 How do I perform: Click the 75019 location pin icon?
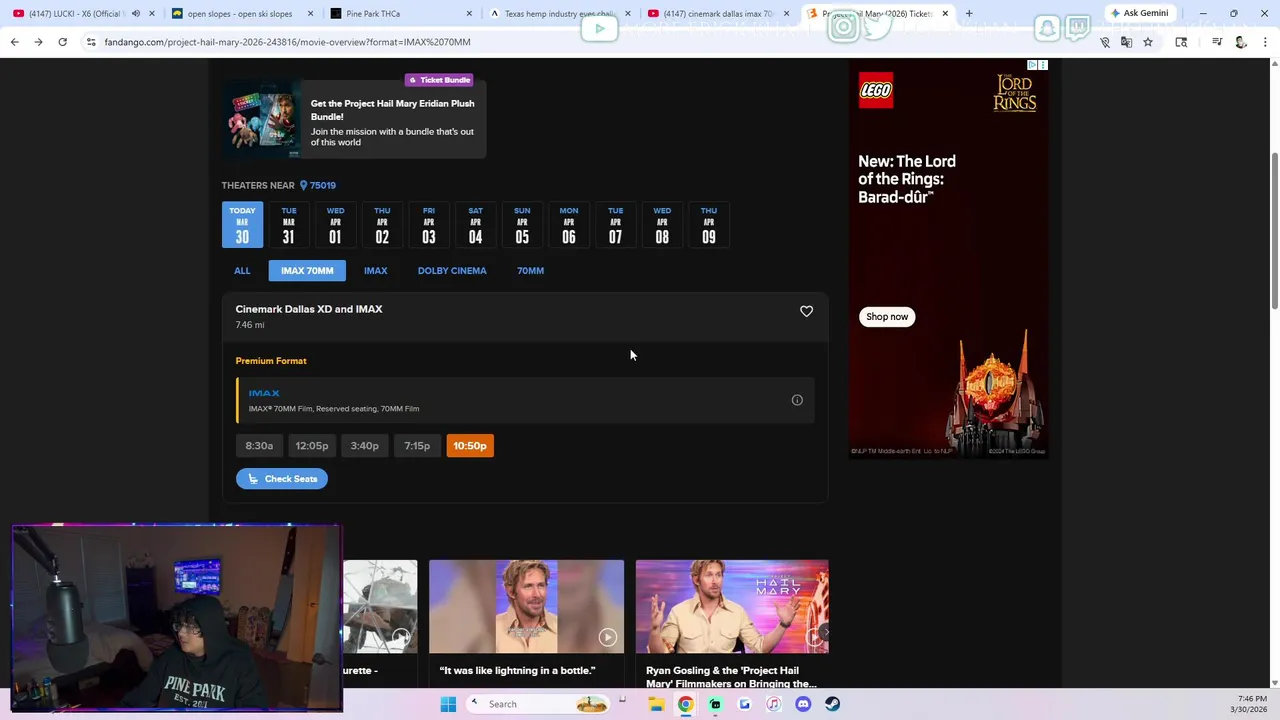click(x=303, y=185)
